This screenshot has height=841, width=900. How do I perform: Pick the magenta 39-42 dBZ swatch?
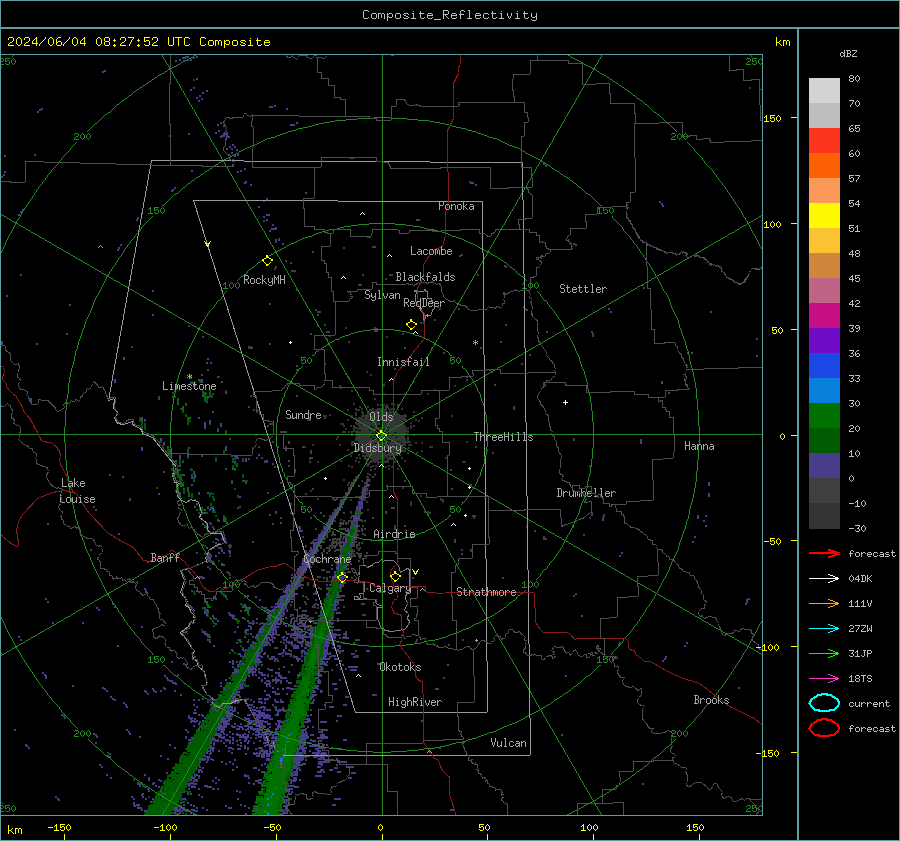824,316
